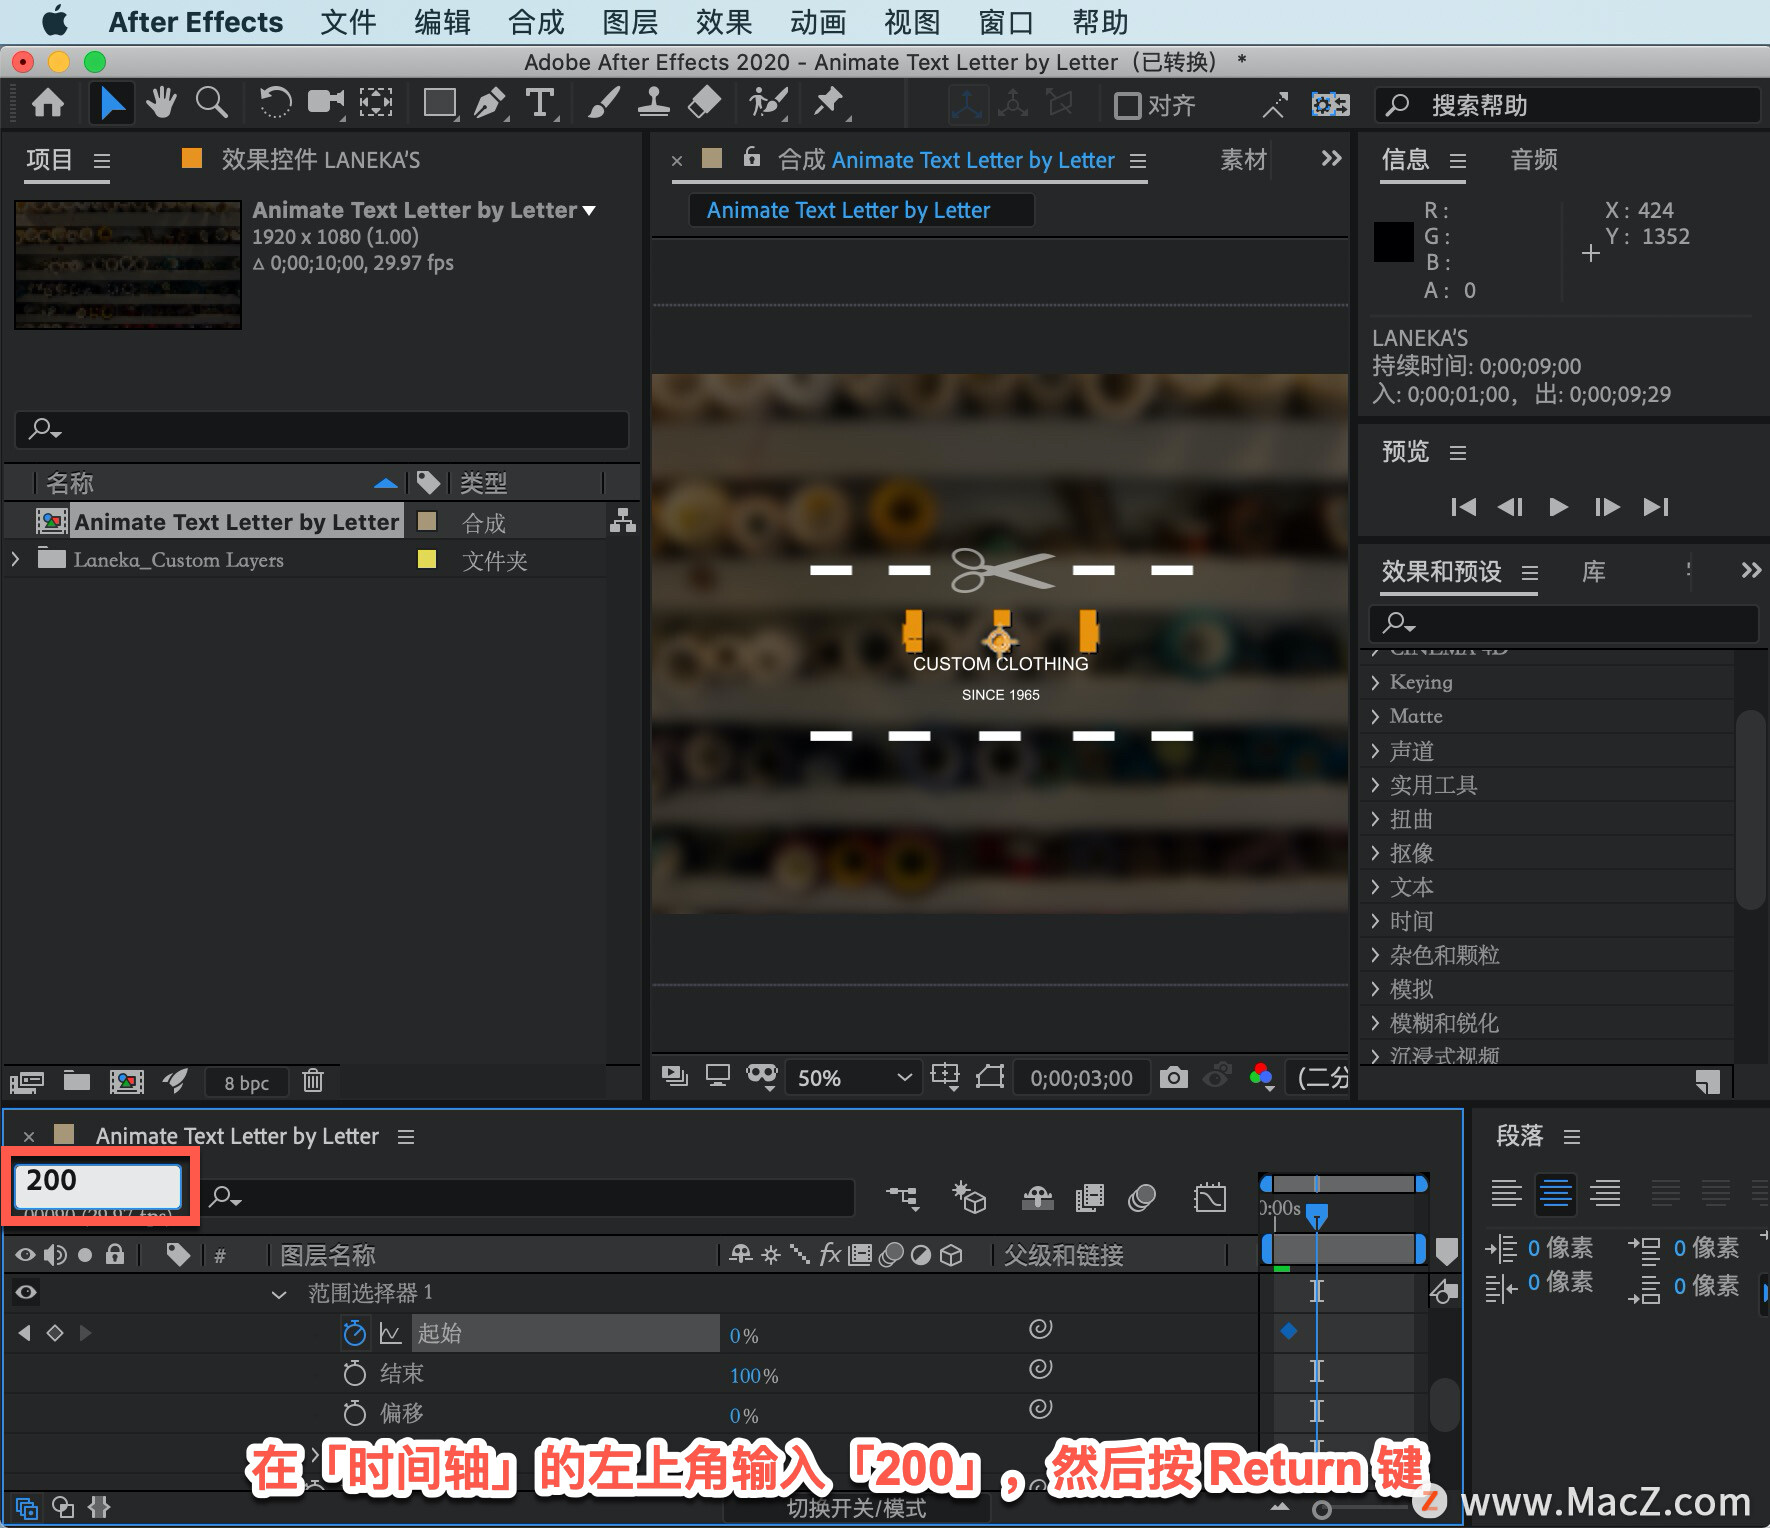Click the 8 bpc color depth button
Viewport: 1770px width, 1528px height.
(246, 1082)
